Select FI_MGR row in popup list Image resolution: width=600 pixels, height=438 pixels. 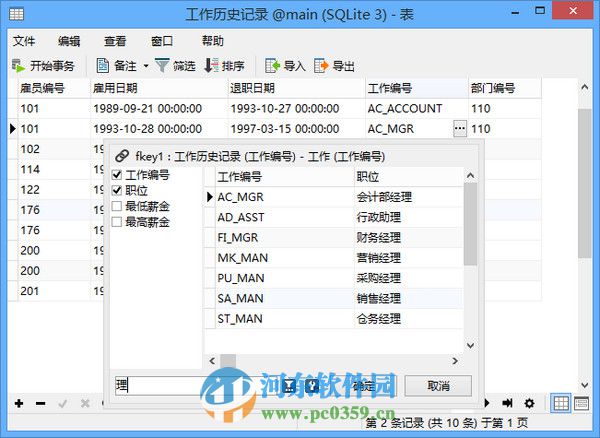coord(334,238)
